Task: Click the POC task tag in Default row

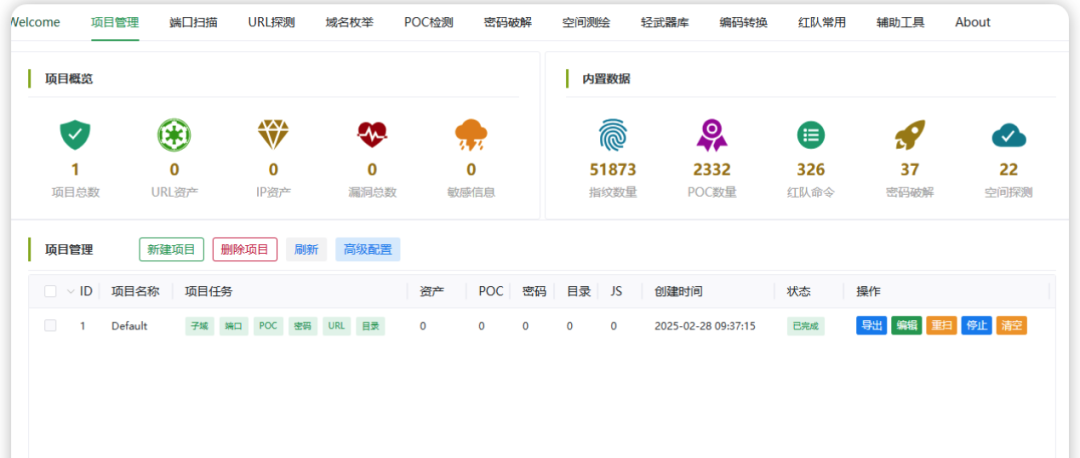Action: coord(269,326)
